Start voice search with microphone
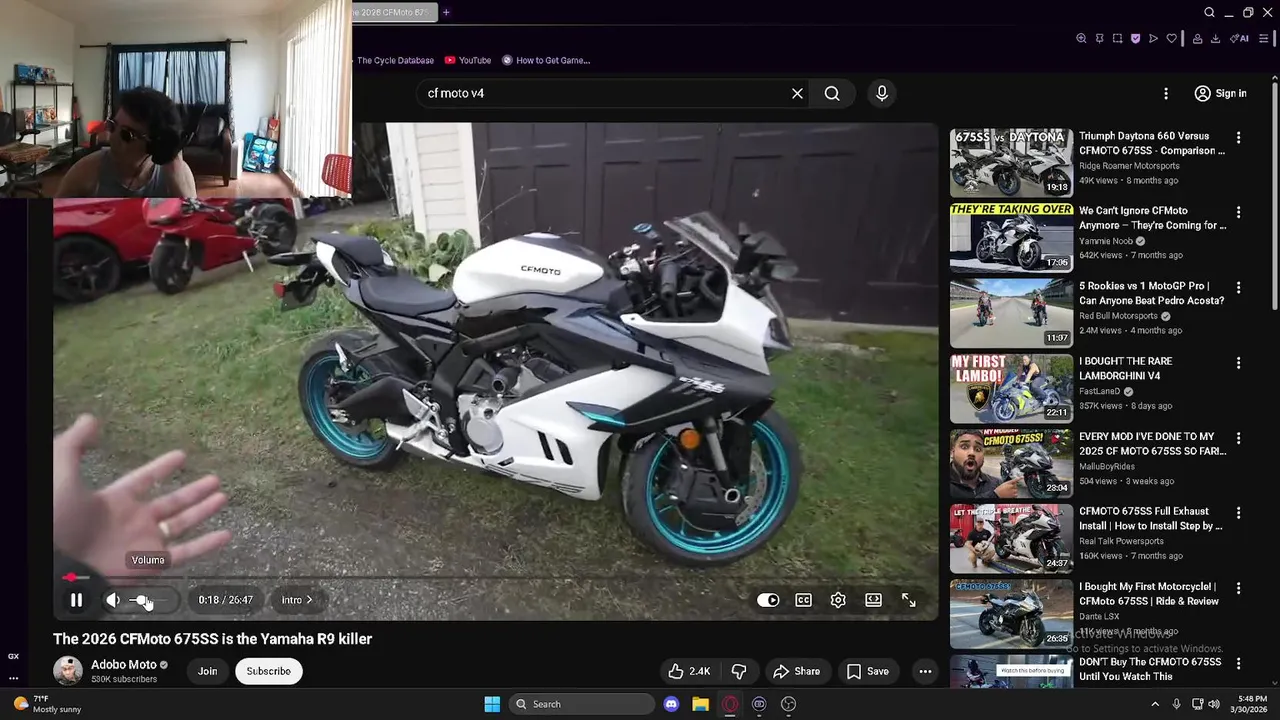 coord(881,93)
